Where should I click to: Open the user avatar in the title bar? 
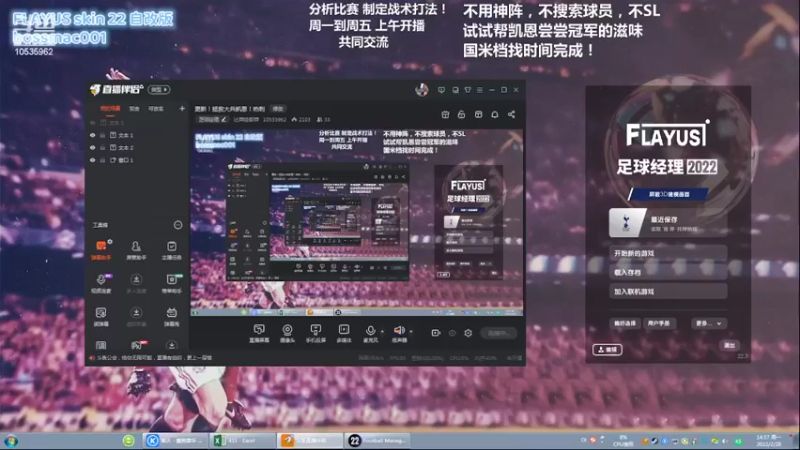pos(421,90)
